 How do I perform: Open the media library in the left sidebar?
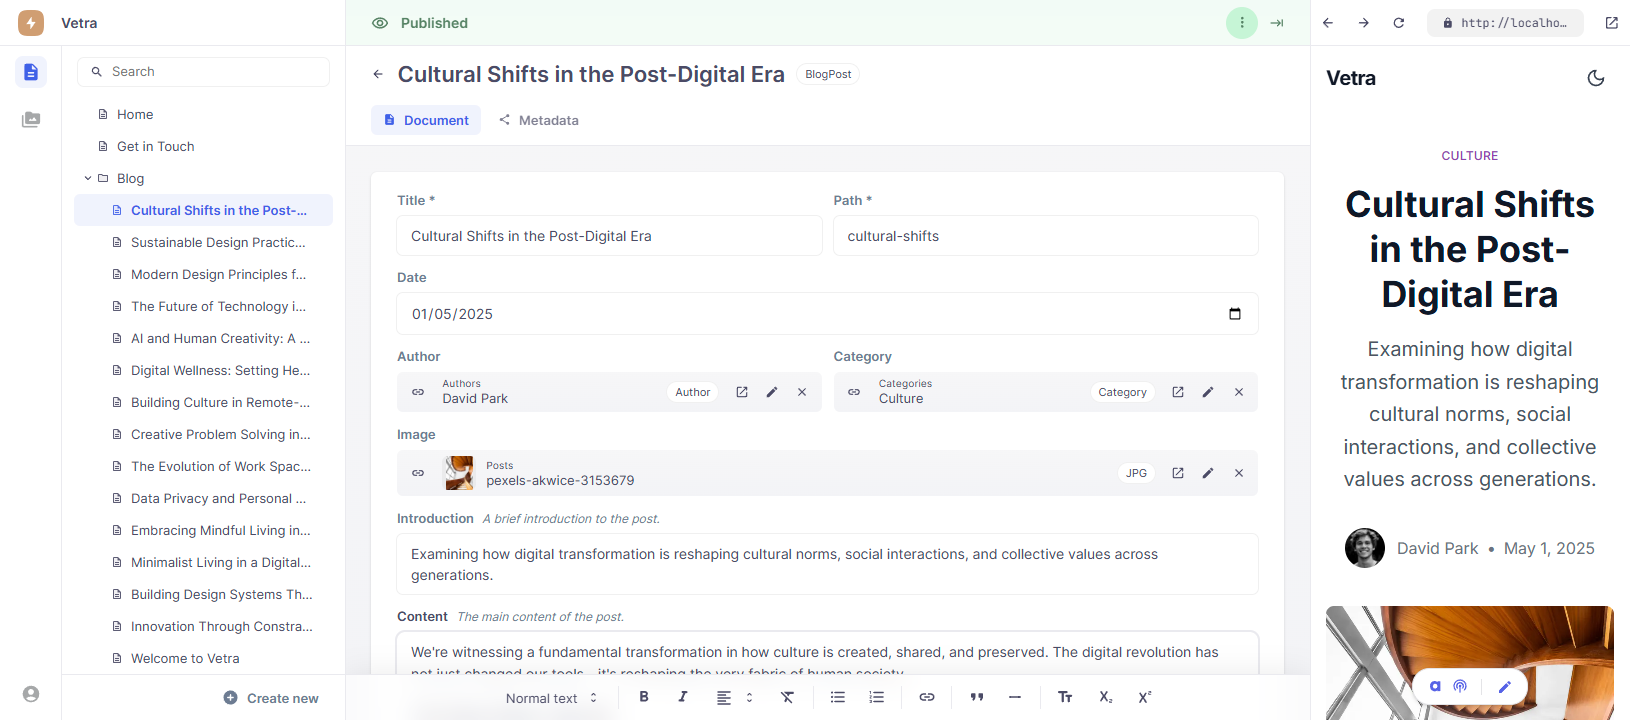(31, 120)
